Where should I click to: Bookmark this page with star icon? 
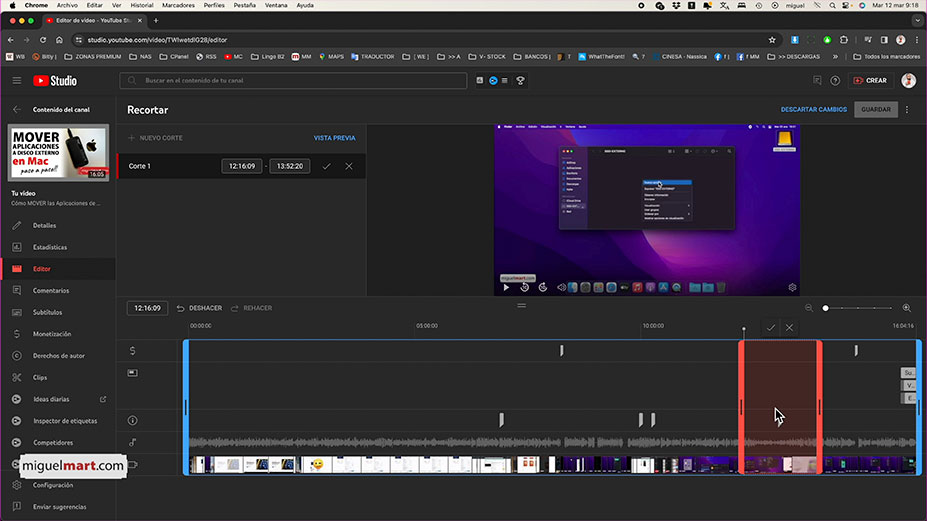click(x=772, y=40)
